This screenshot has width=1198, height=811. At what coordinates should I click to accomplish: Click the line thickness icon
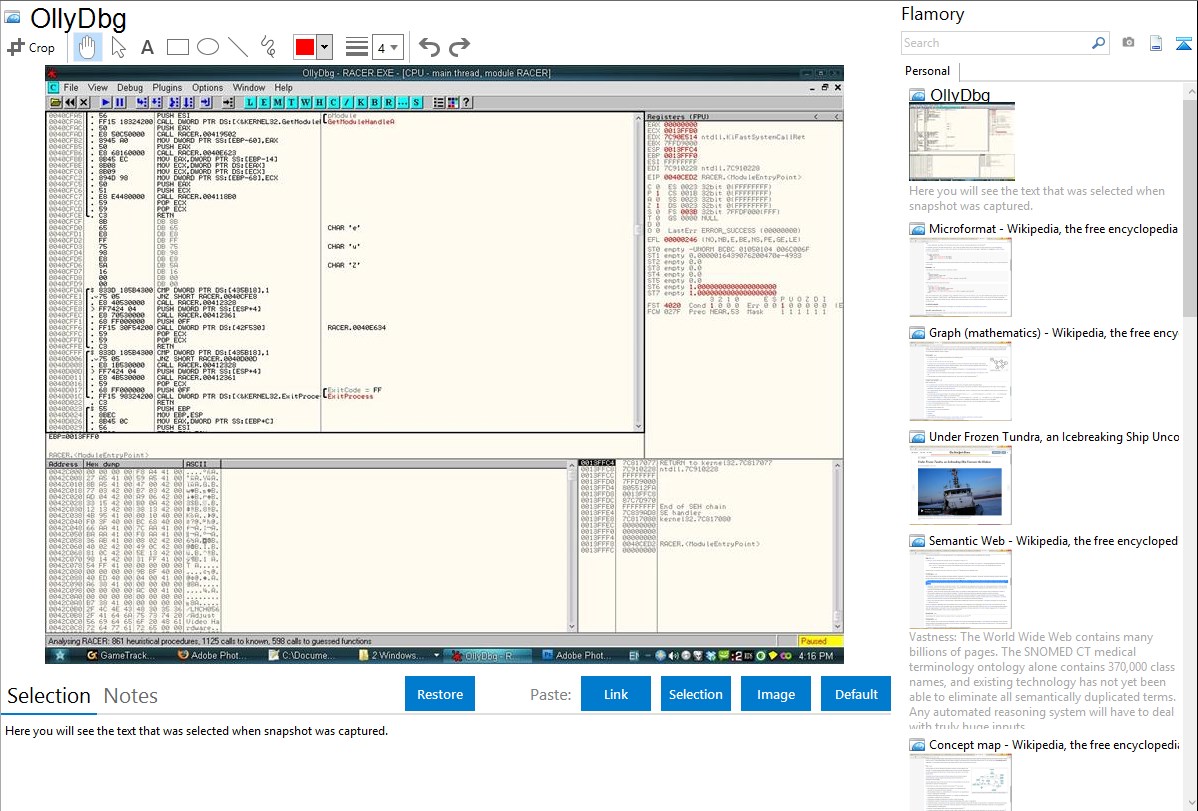pos(357,47)
